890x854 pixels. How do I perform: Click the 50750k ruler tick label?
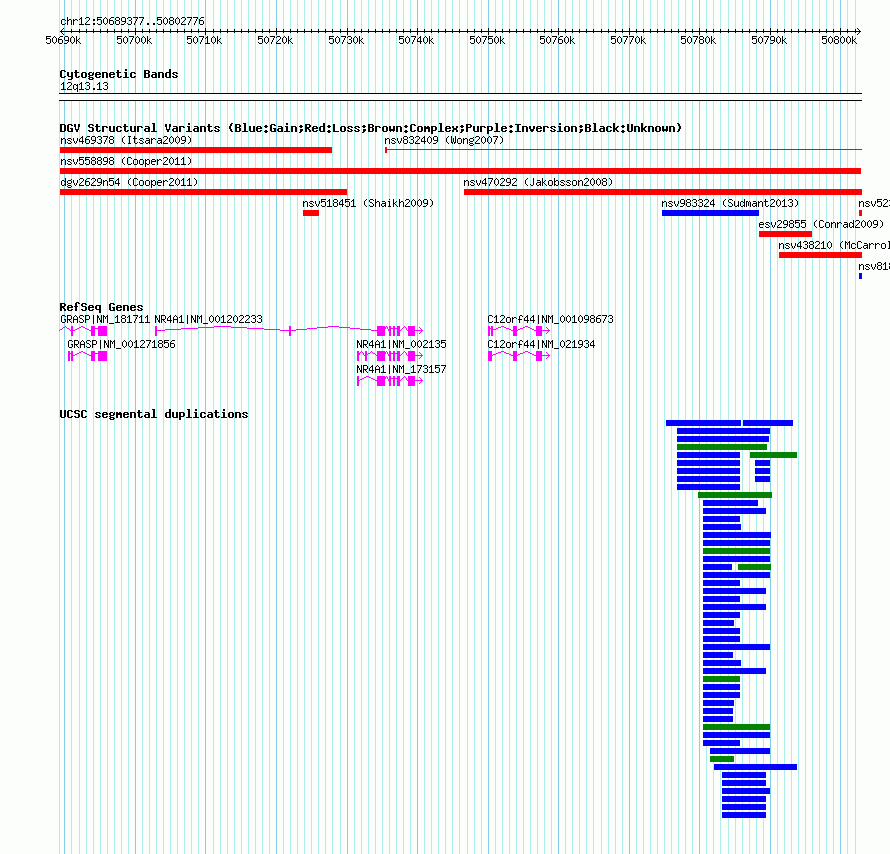(487, 40)
